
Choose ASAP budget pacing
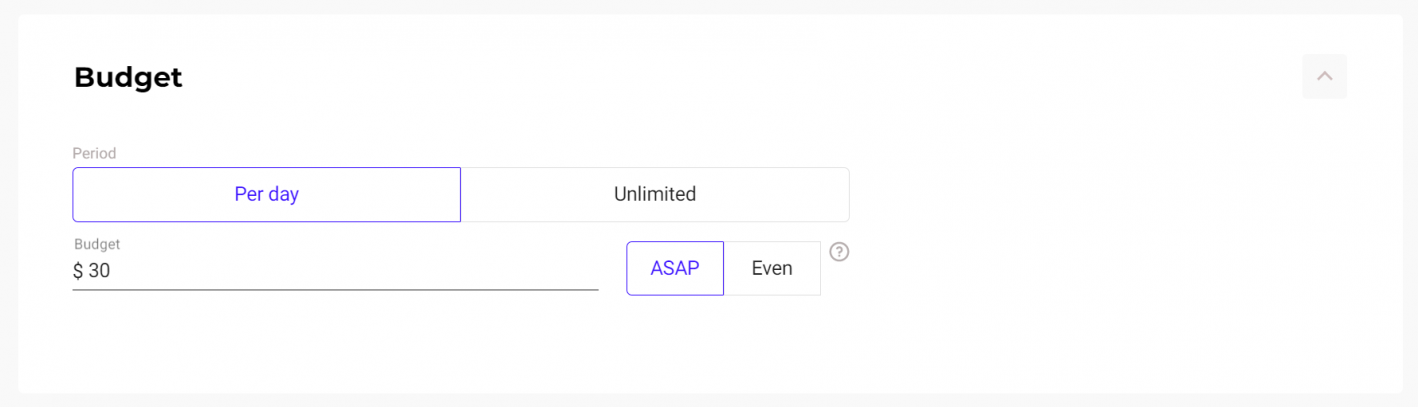pyautogui.click(x=675, y=268)
